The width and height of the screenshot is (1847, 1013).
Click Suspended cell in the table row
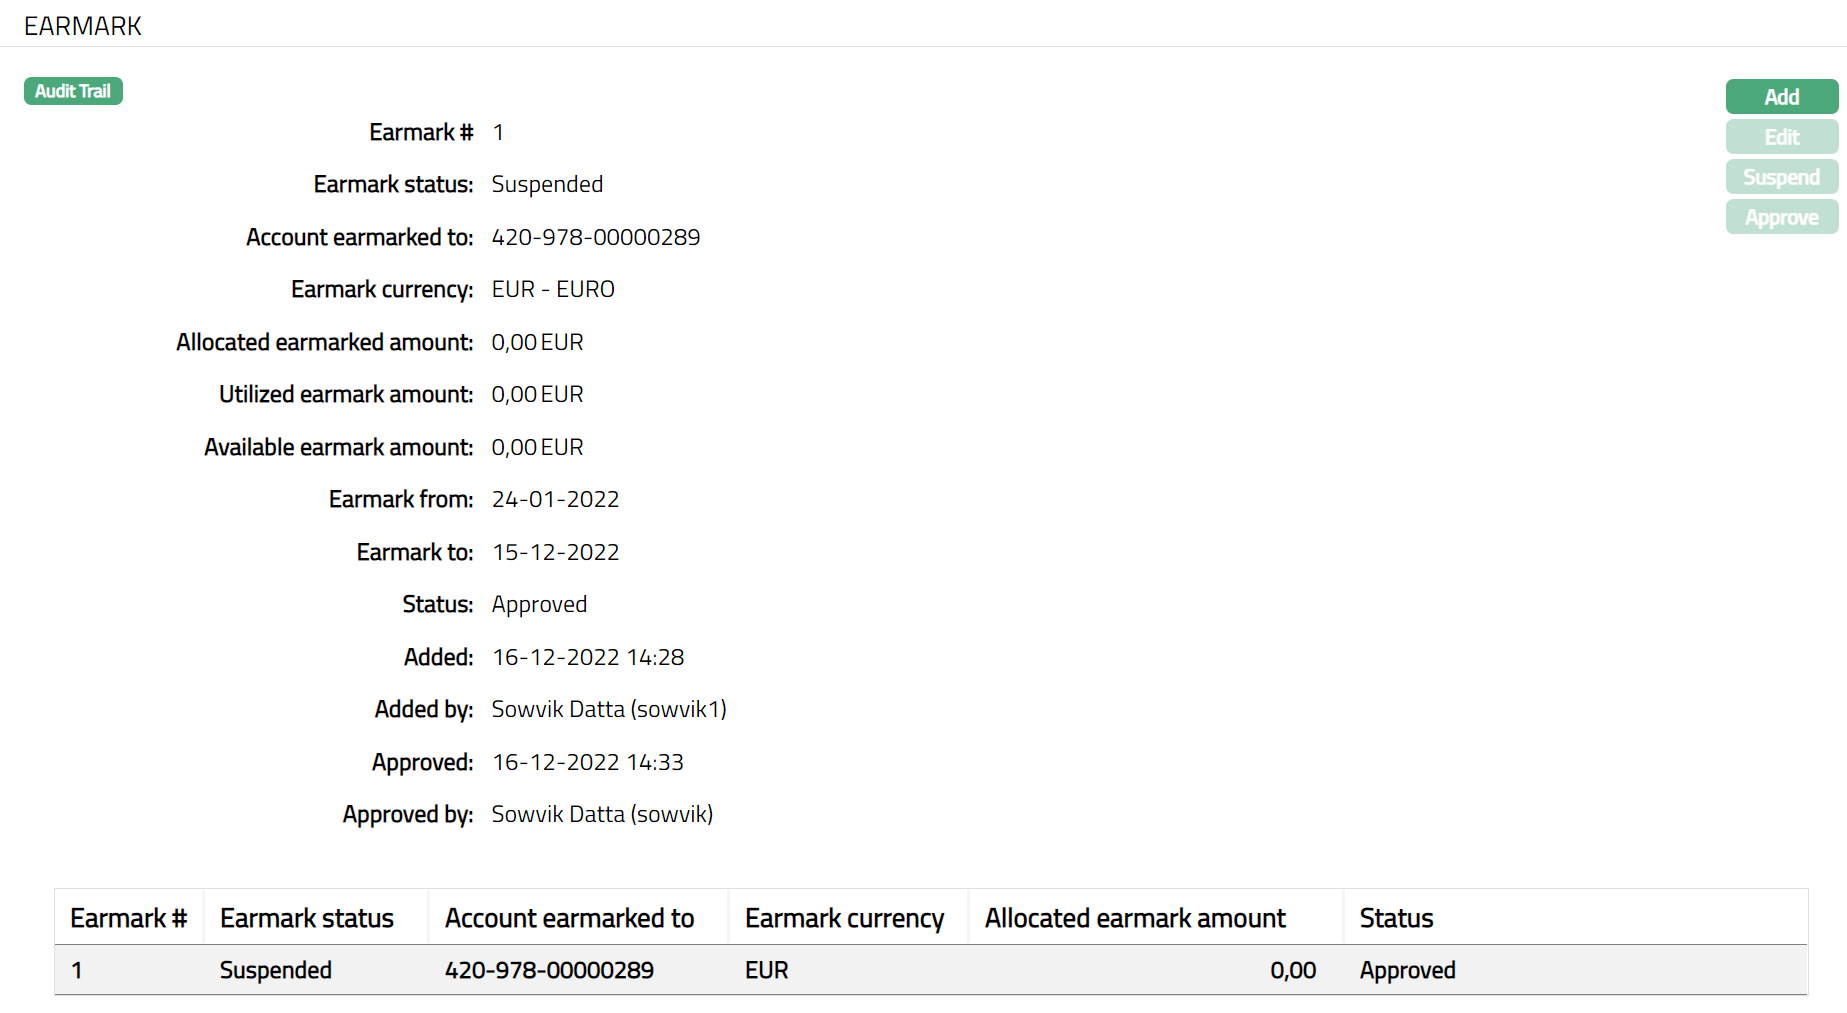(x=275, y=970)
